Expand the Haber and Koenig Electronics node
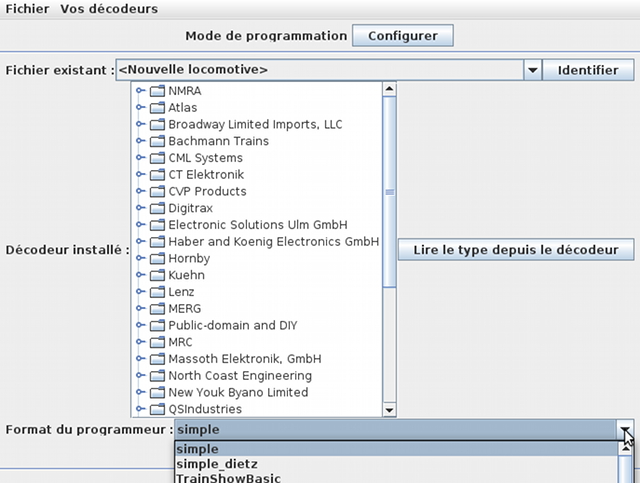This screenshot has width=640, height=483. (x=140, y=241)
